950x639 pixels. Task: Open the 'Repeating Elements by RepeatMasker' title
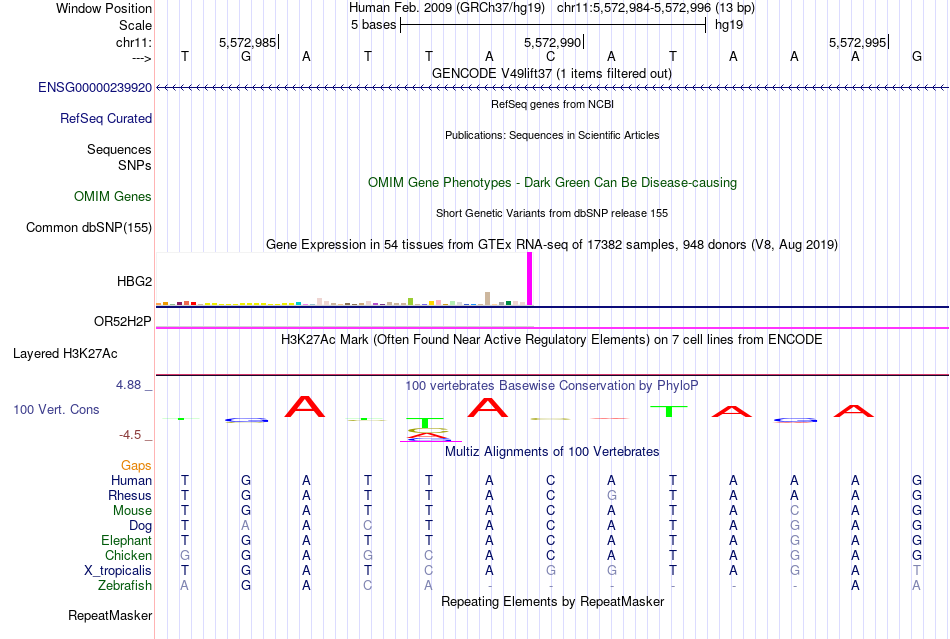[x=553, y=602]
